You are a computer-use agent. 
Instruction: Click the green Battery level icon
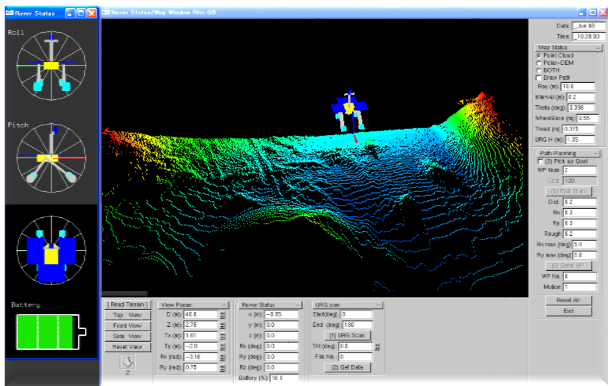pyautogui.click(x=51, y=332)
